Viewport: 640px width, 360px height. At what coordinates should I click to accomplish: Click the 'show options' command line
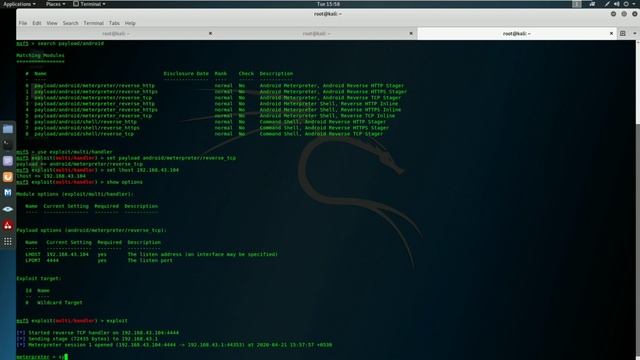[80, 182]
